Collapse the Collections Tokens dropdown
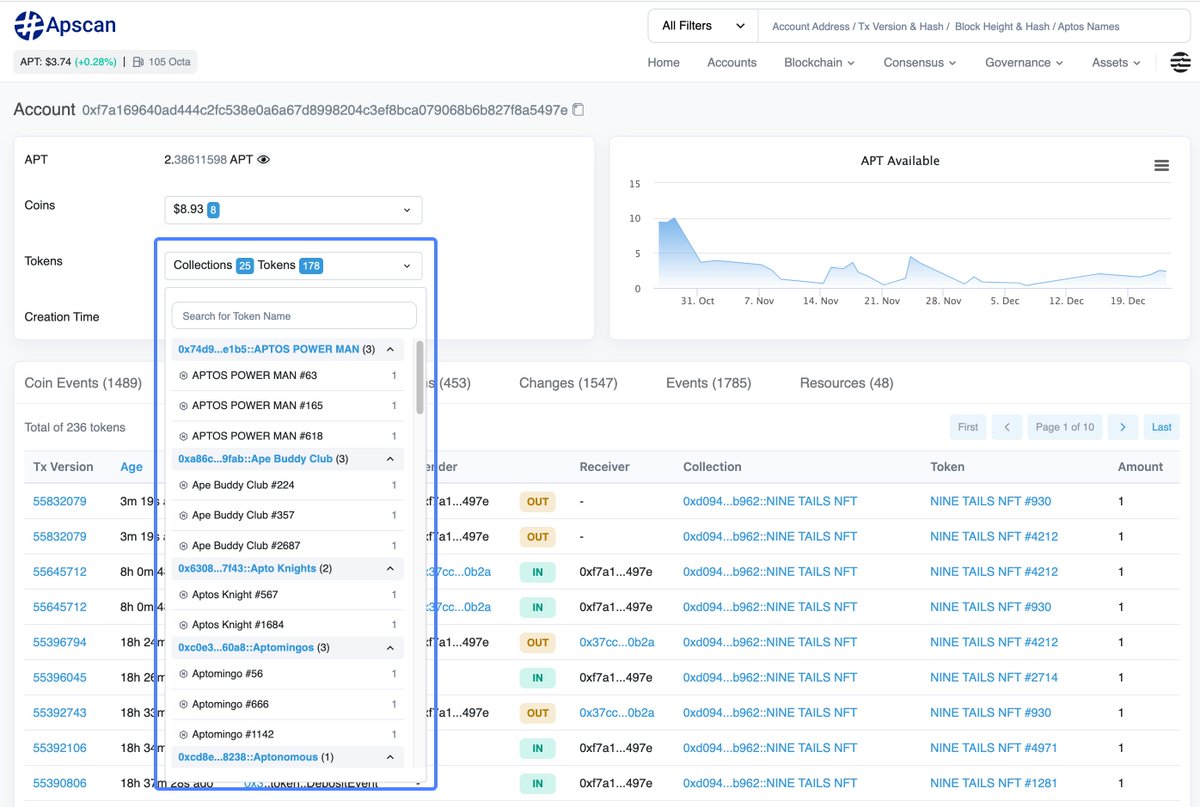Image resolution: width=1200 pixels, height=807 pixels. point(293,266)
